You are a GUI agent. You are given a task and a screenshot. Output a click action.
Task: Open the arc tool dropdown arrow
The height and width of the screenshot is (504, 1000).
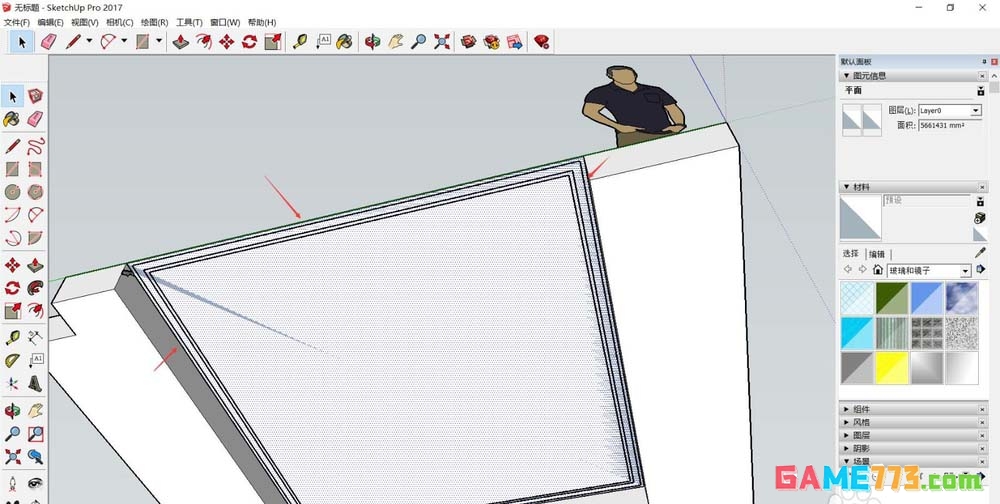124,41
